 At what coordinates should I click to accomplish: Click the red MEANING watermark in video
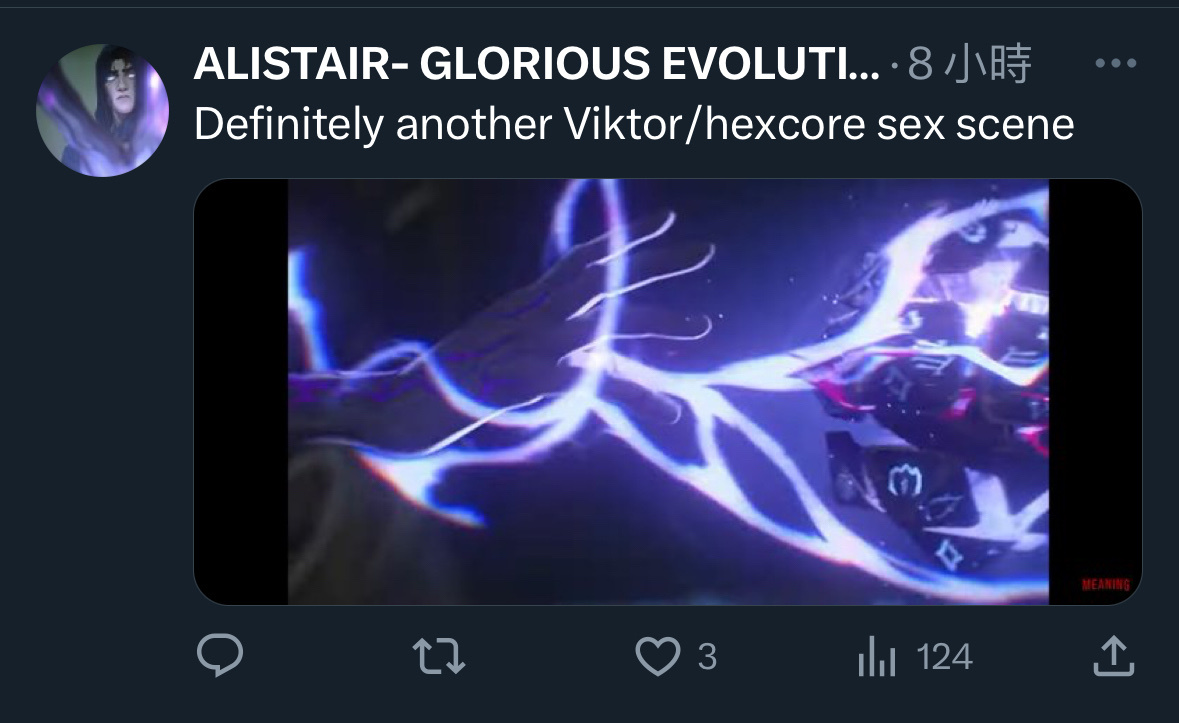(1105, 585)
